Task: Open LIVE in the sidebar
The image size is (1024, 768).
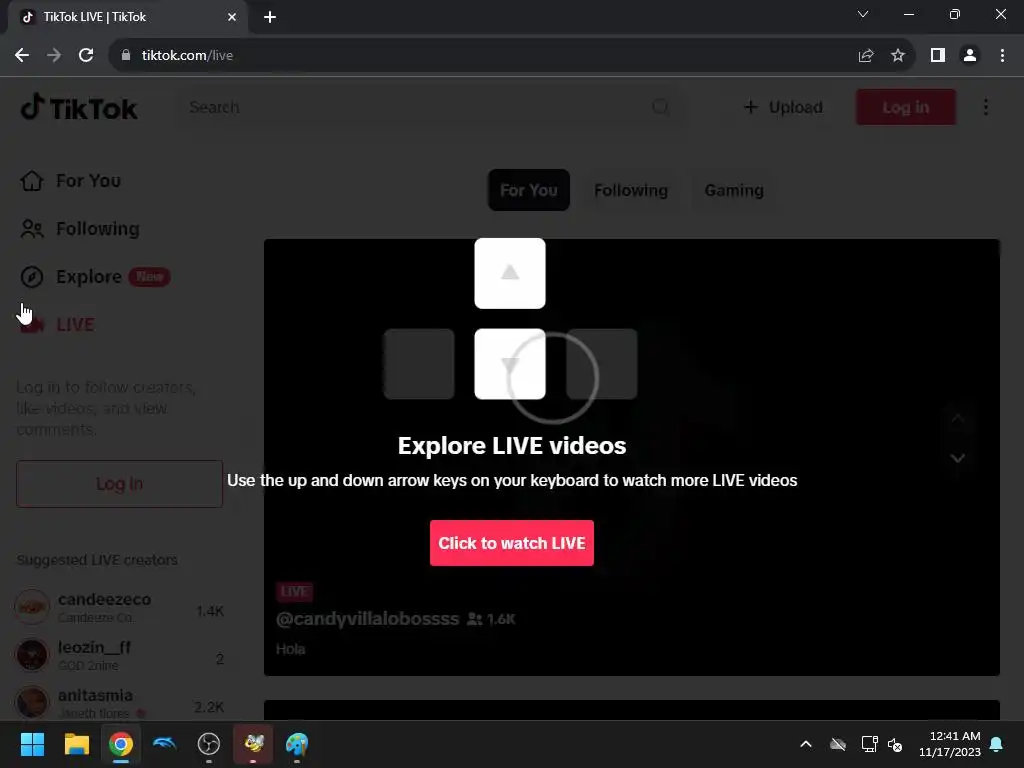Action: pyautogui.click(x=75, y=325)
